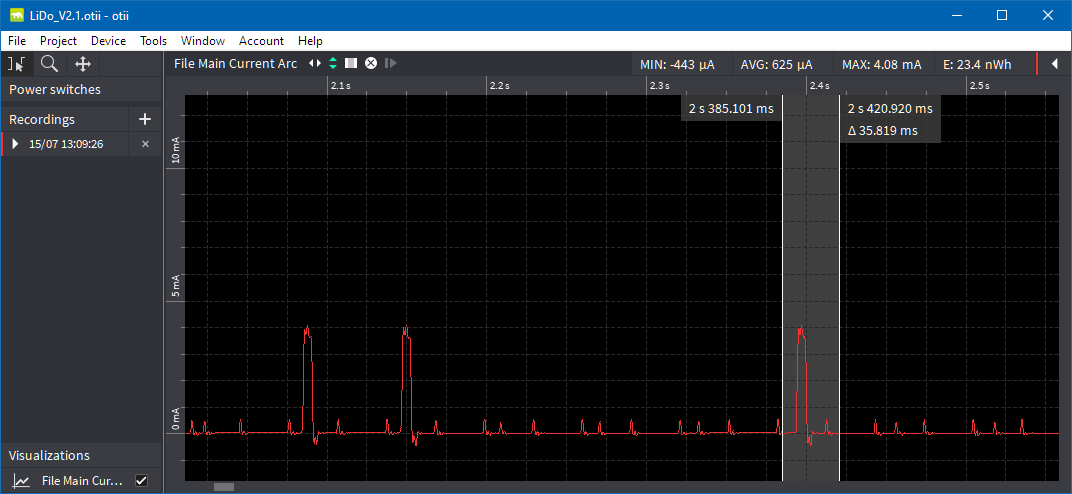Uncheck File Main Current visualization checkbox
1072x494 pixels.
pos(141,481)
